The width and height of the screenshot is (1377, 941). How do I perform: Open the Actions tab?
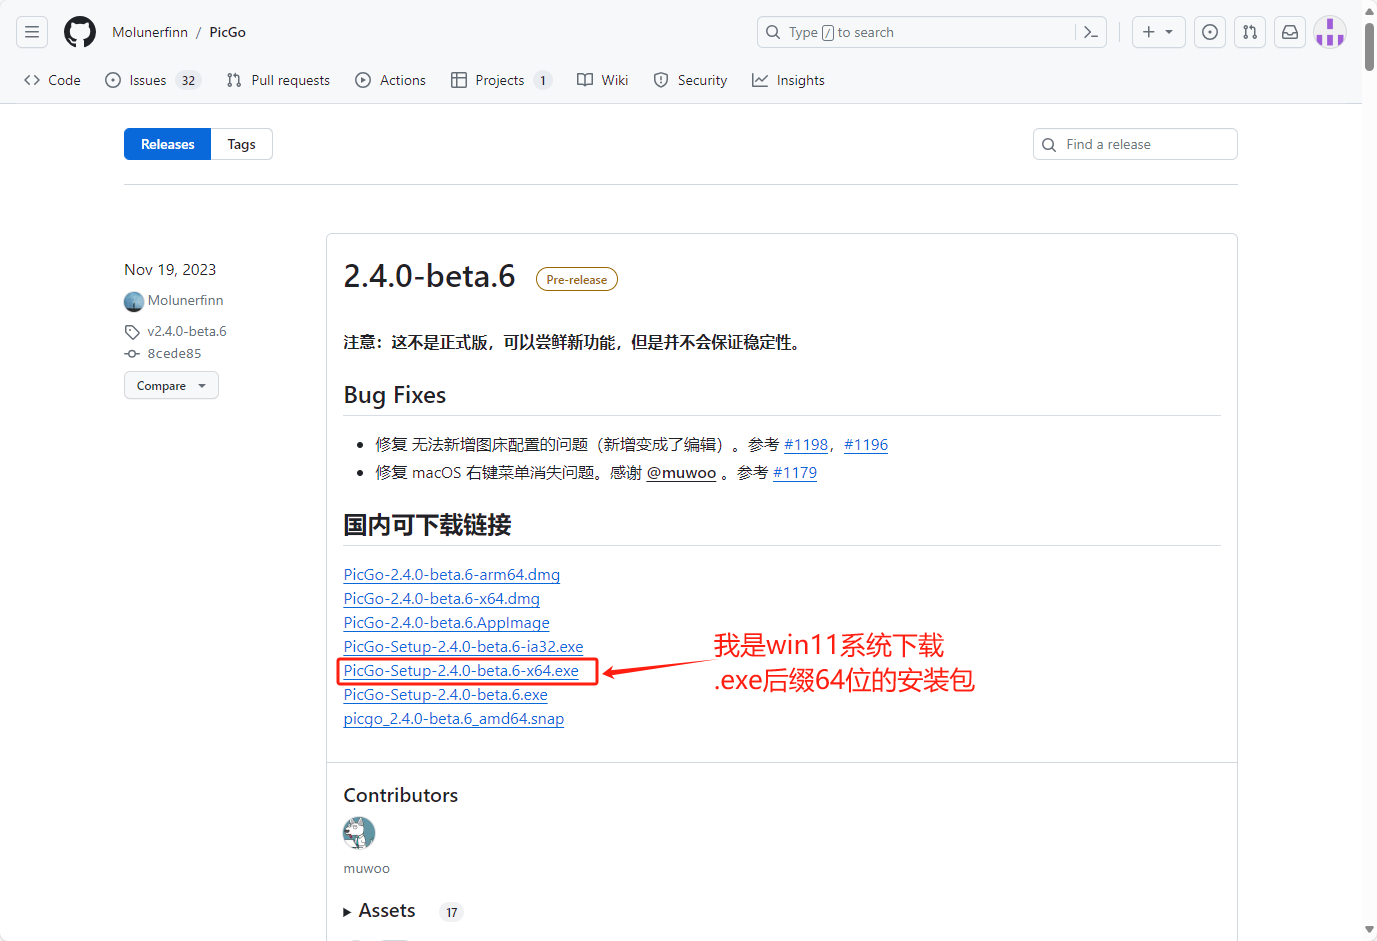(391, 80)
